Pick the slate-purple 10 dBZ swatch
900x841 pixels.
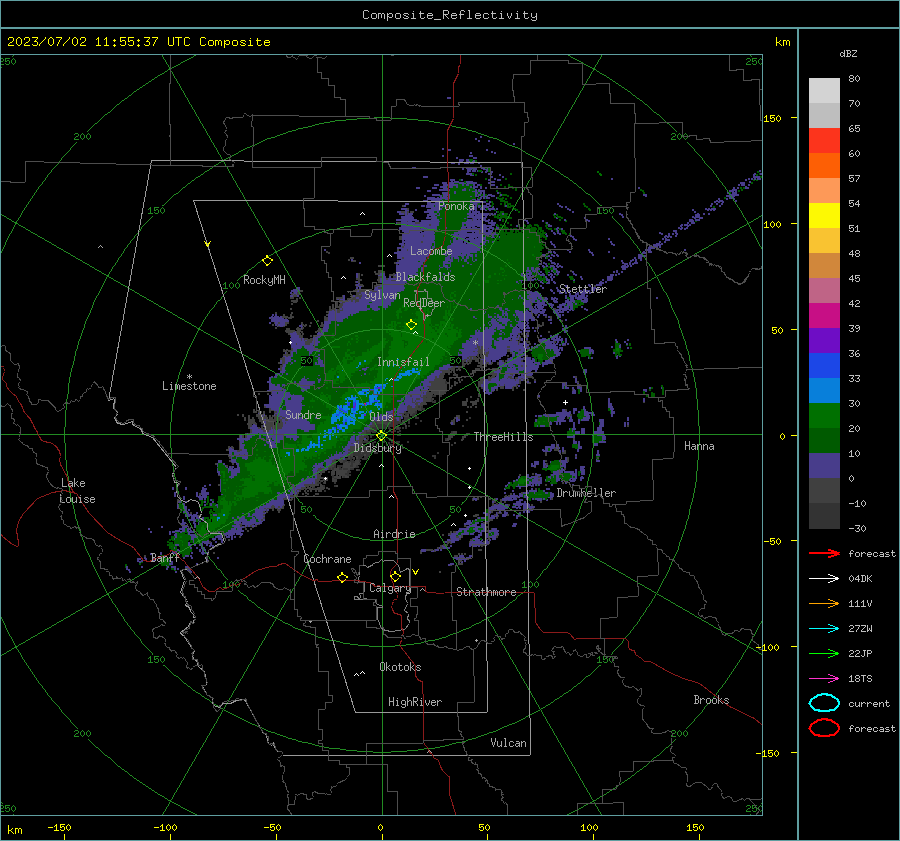824,466
